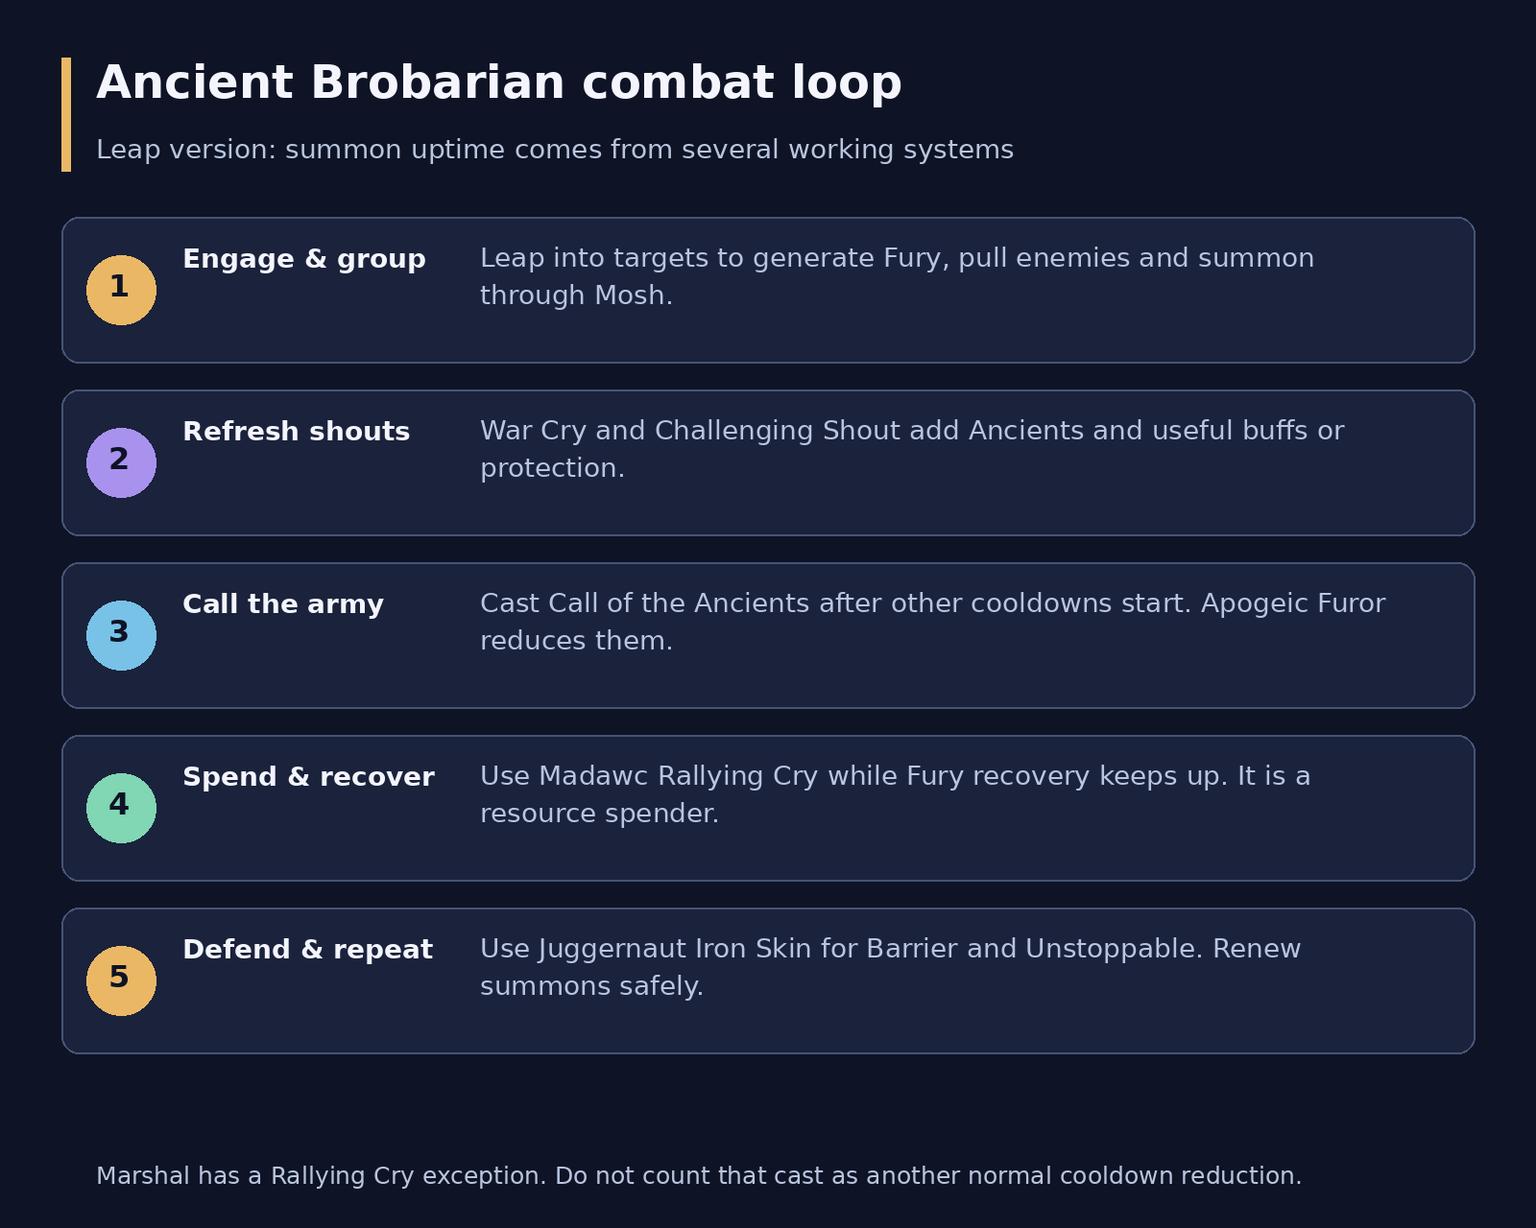Click the orange step 5 circle
Screen dimensions: 1536x1228
(121, 981)
